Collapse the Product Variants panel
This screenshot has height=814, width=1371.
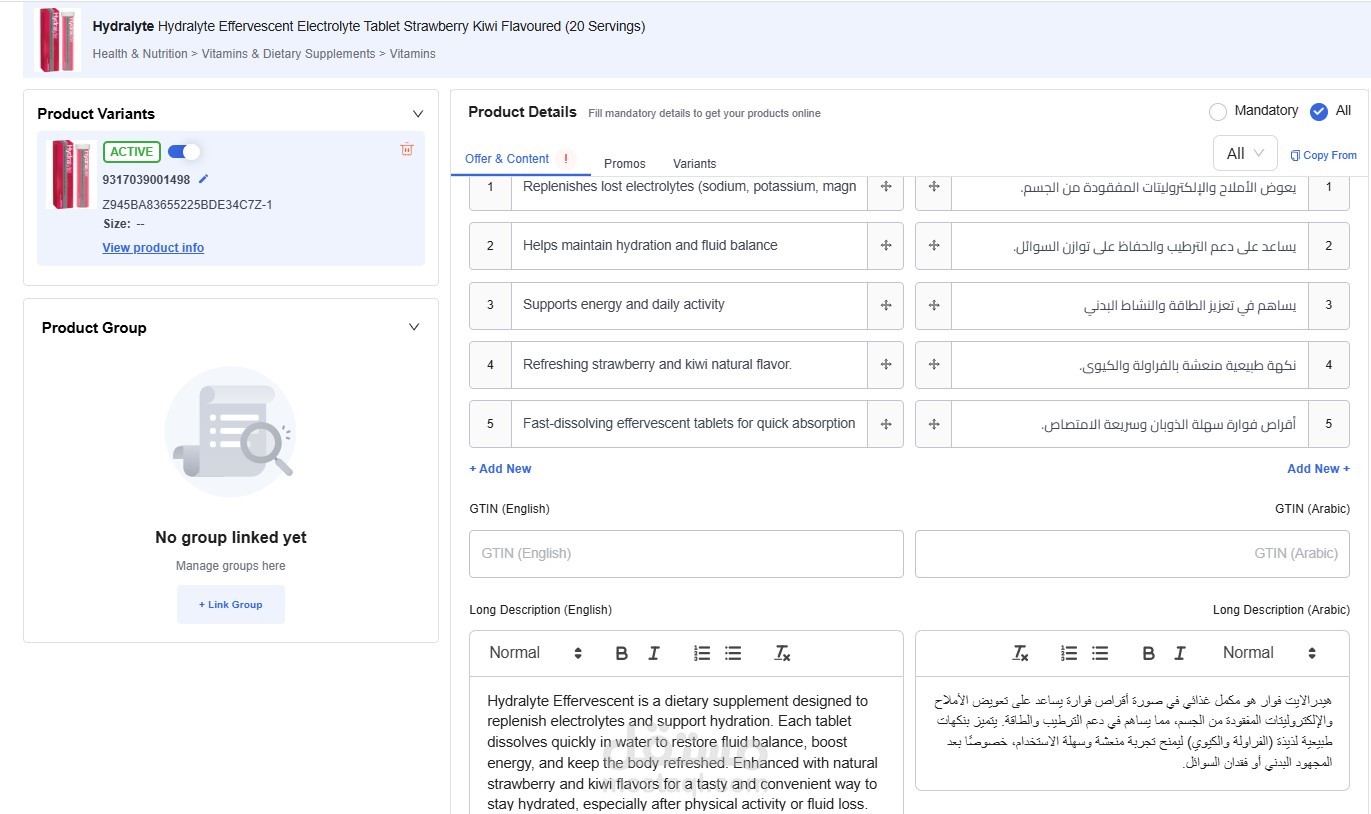[418, 114]
